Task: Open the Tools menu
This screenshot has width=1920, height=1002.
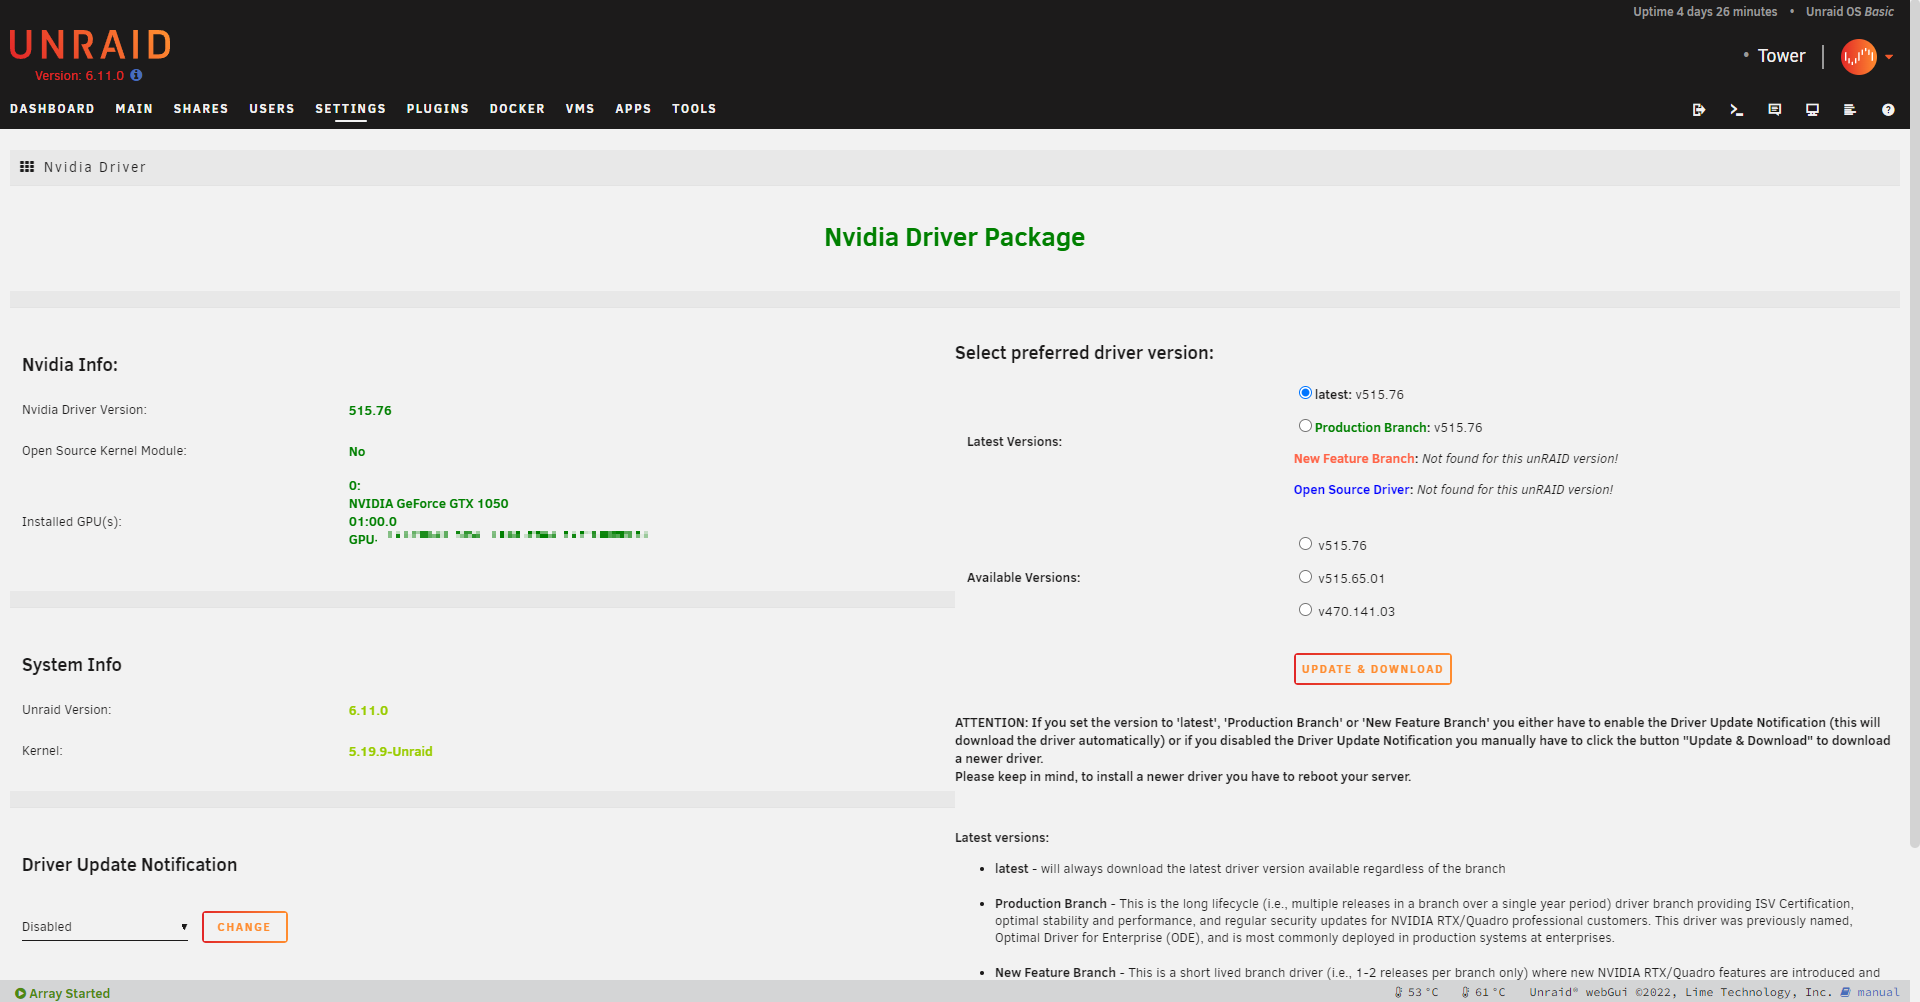Action: (694, 109)
